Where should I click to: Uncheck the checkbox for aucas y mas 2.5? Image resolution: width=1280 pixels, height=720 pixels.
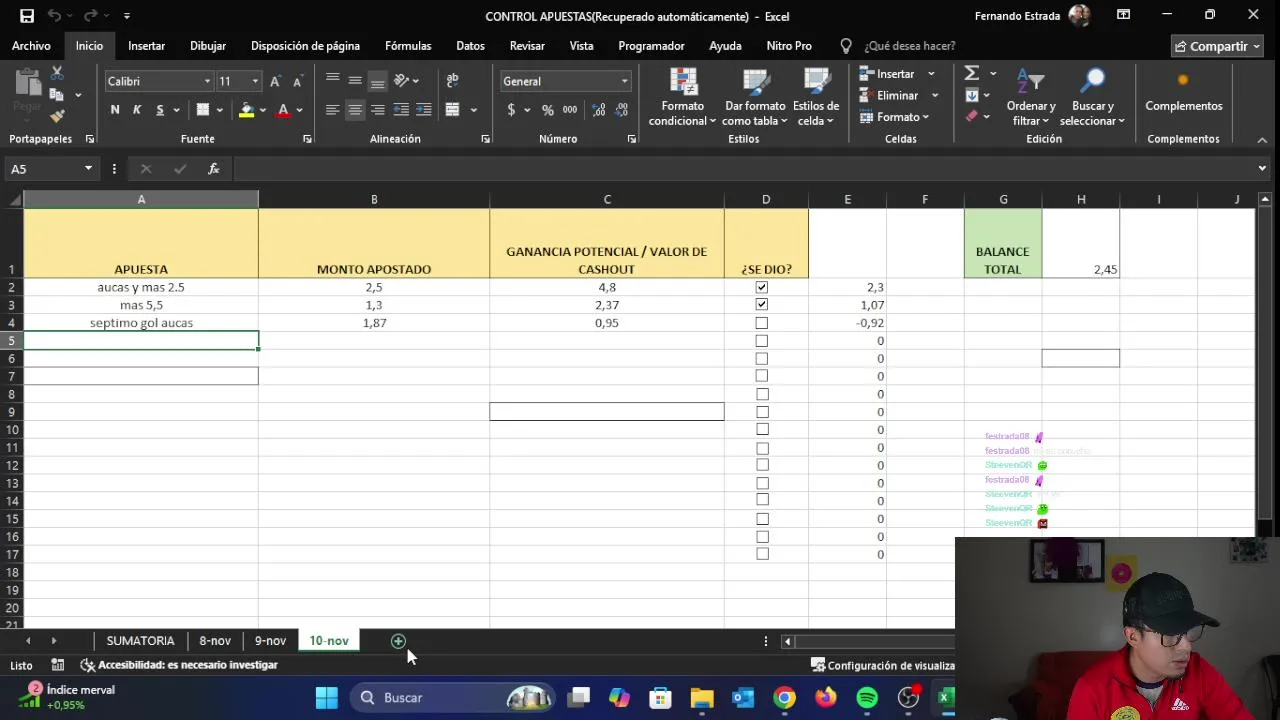762,287
